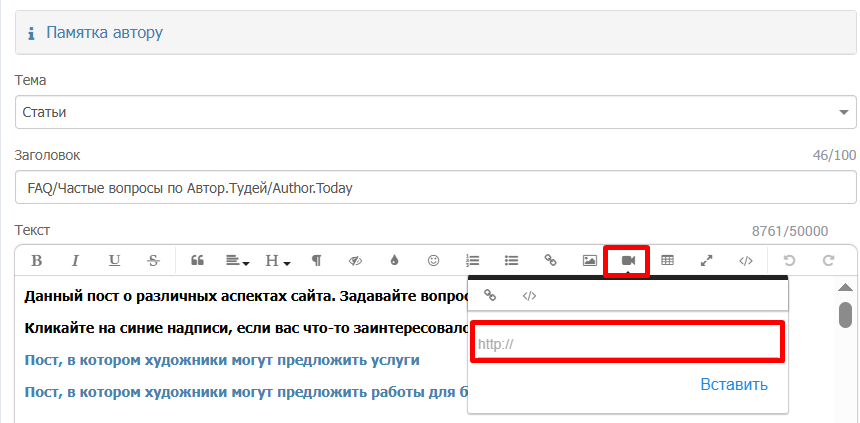860x423 pixels.
Task: Toggle strikethrough formatting
Action: click(153, 261)
